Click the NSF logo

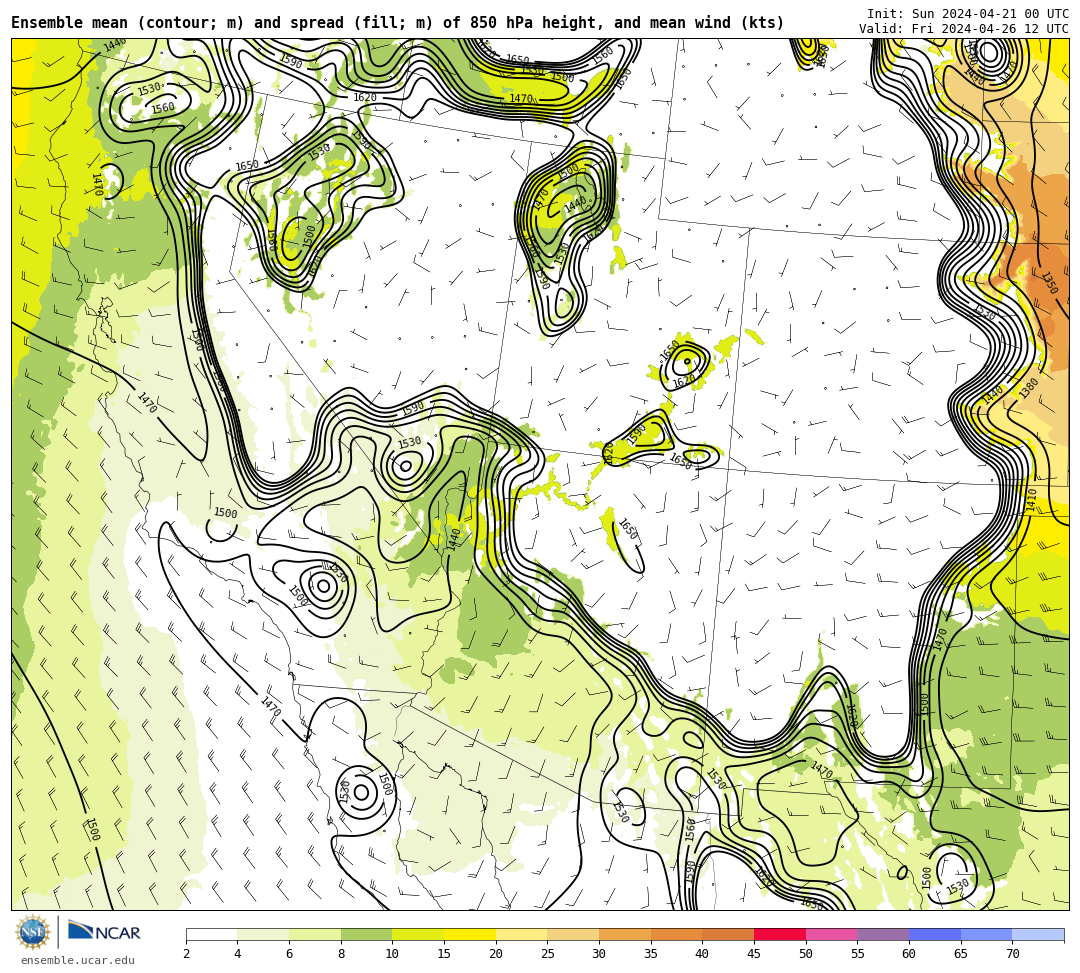(32, 932)
